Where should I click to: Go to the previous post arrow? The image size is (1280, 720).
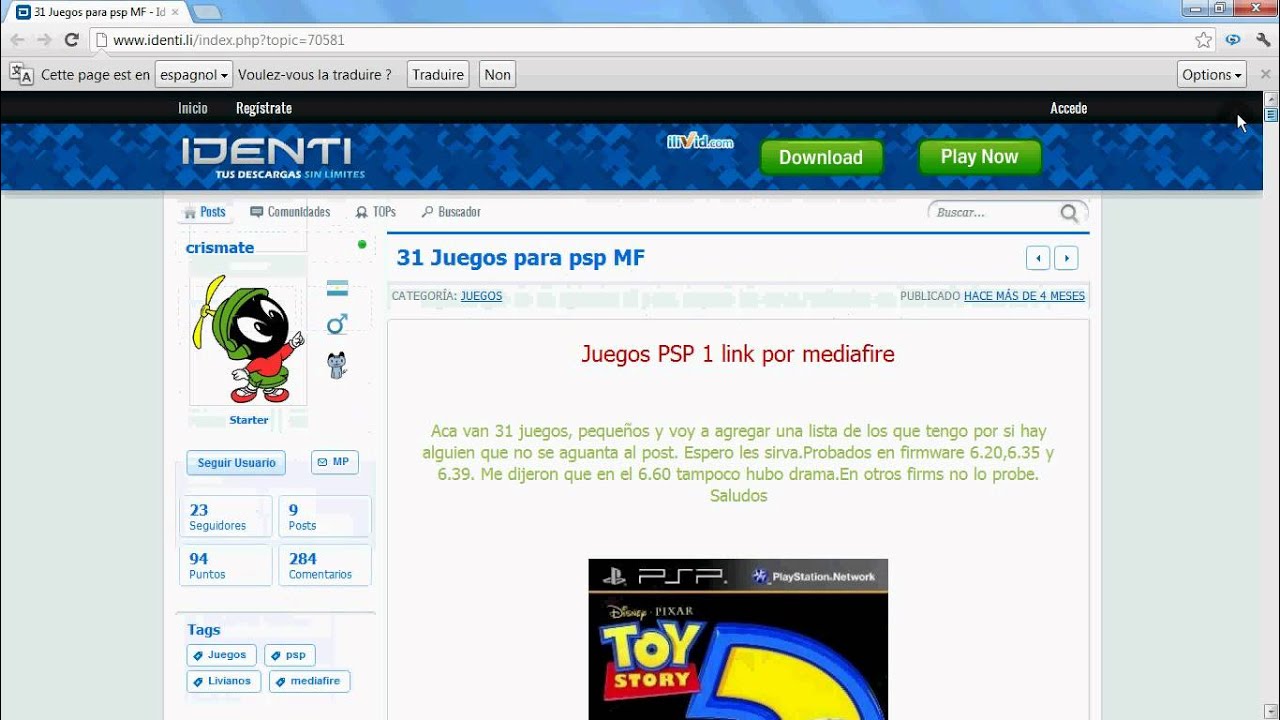click(x=1038, y=258)
